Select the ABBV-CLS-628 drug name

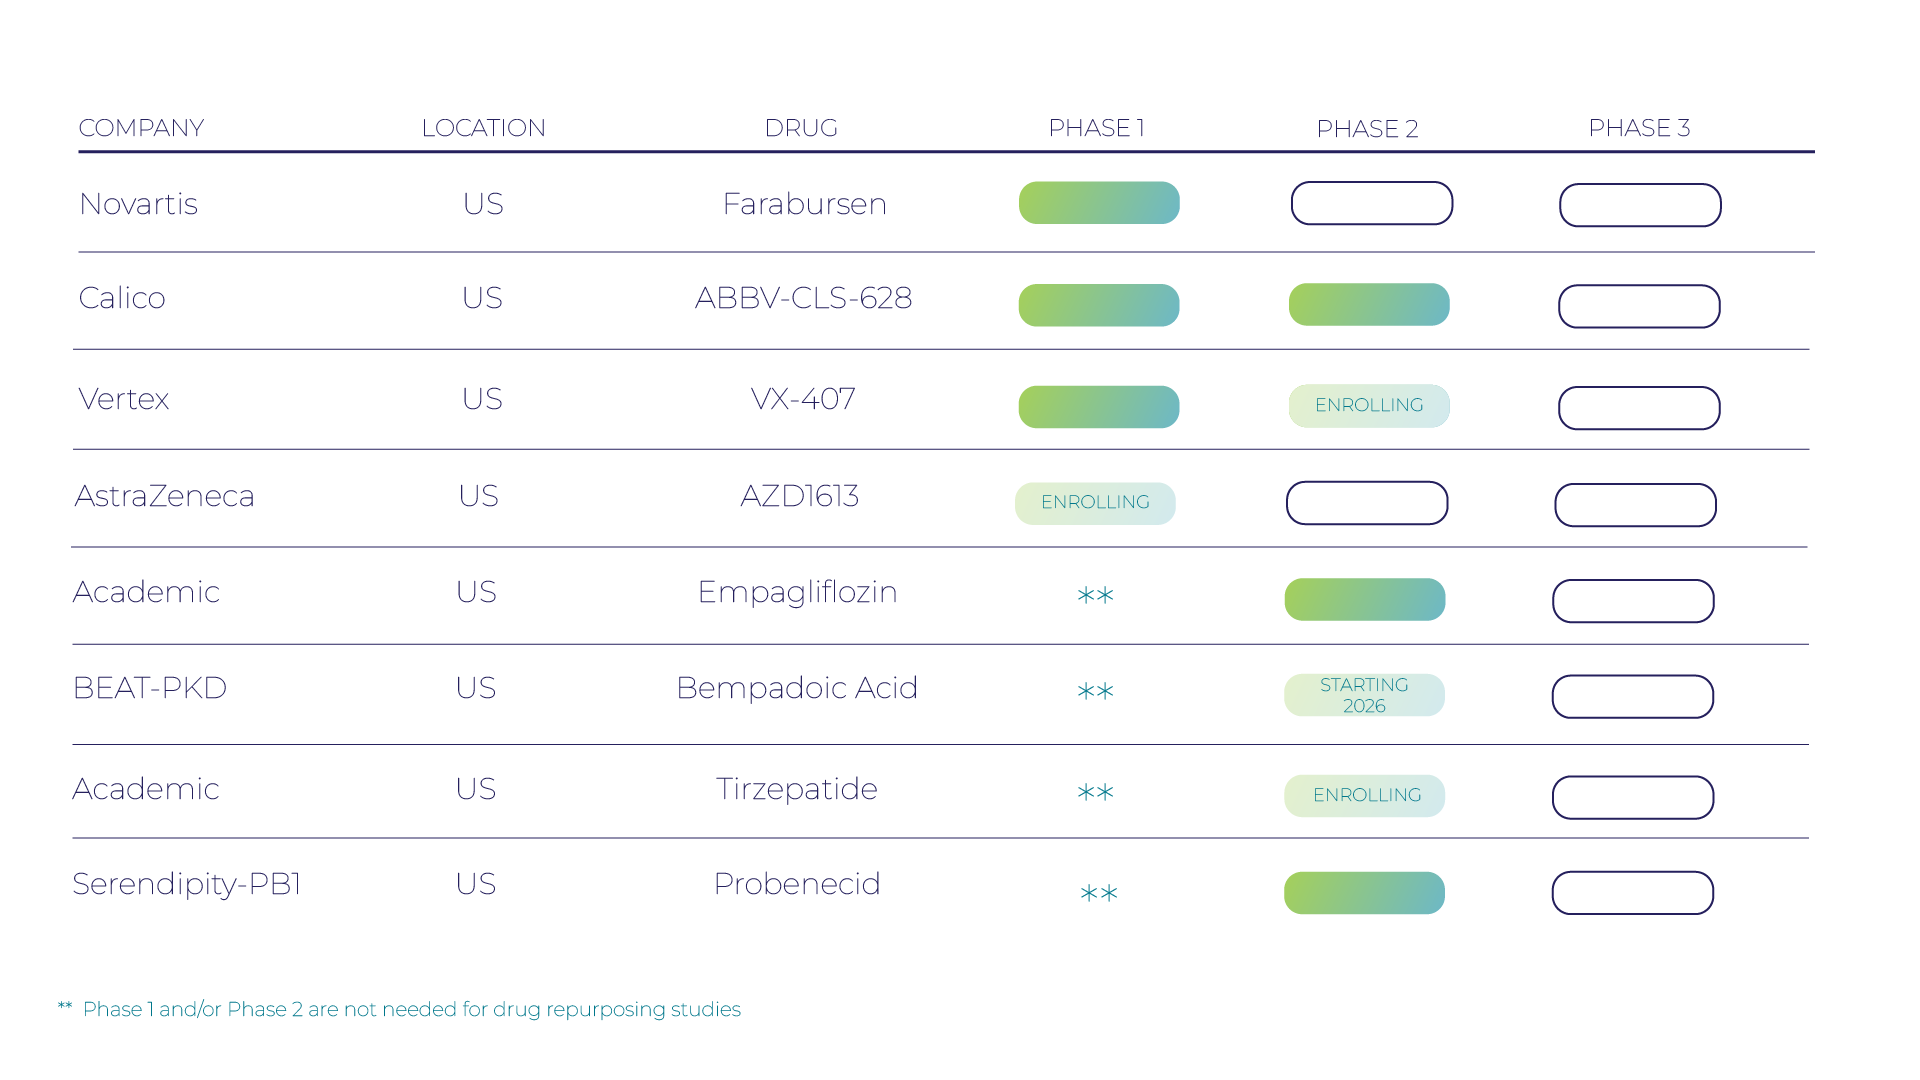click(803, 298)
